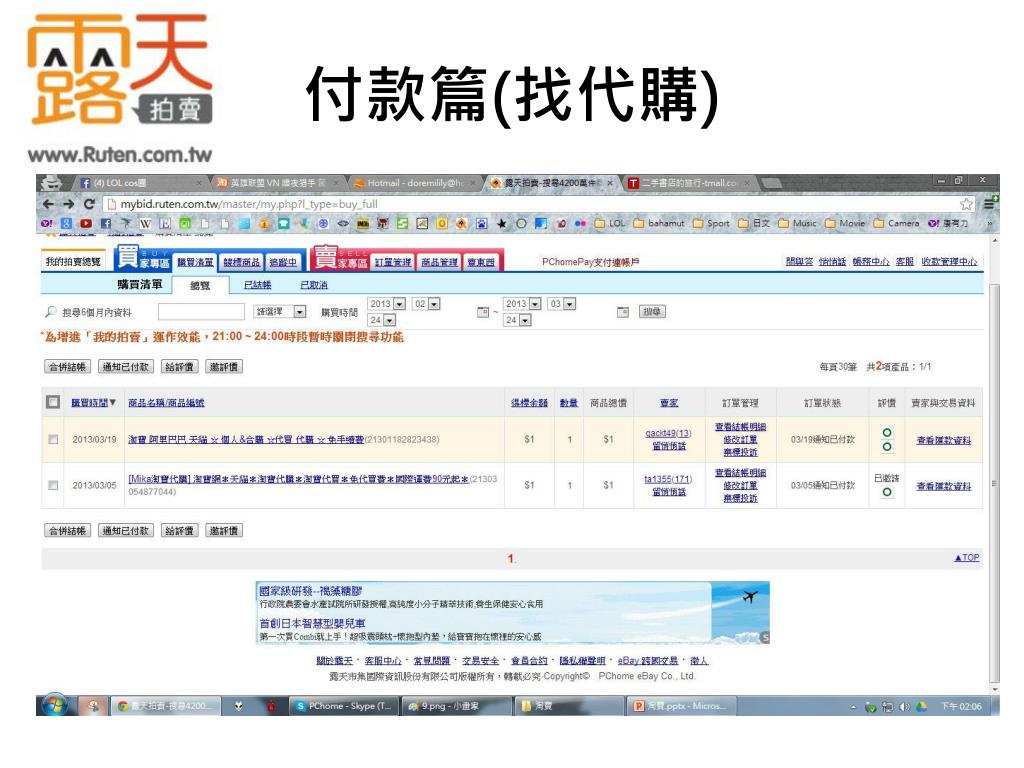Switch to the LOL cos Facebook tab
The height and width of the screenshot is (768, 1024).
140,183
